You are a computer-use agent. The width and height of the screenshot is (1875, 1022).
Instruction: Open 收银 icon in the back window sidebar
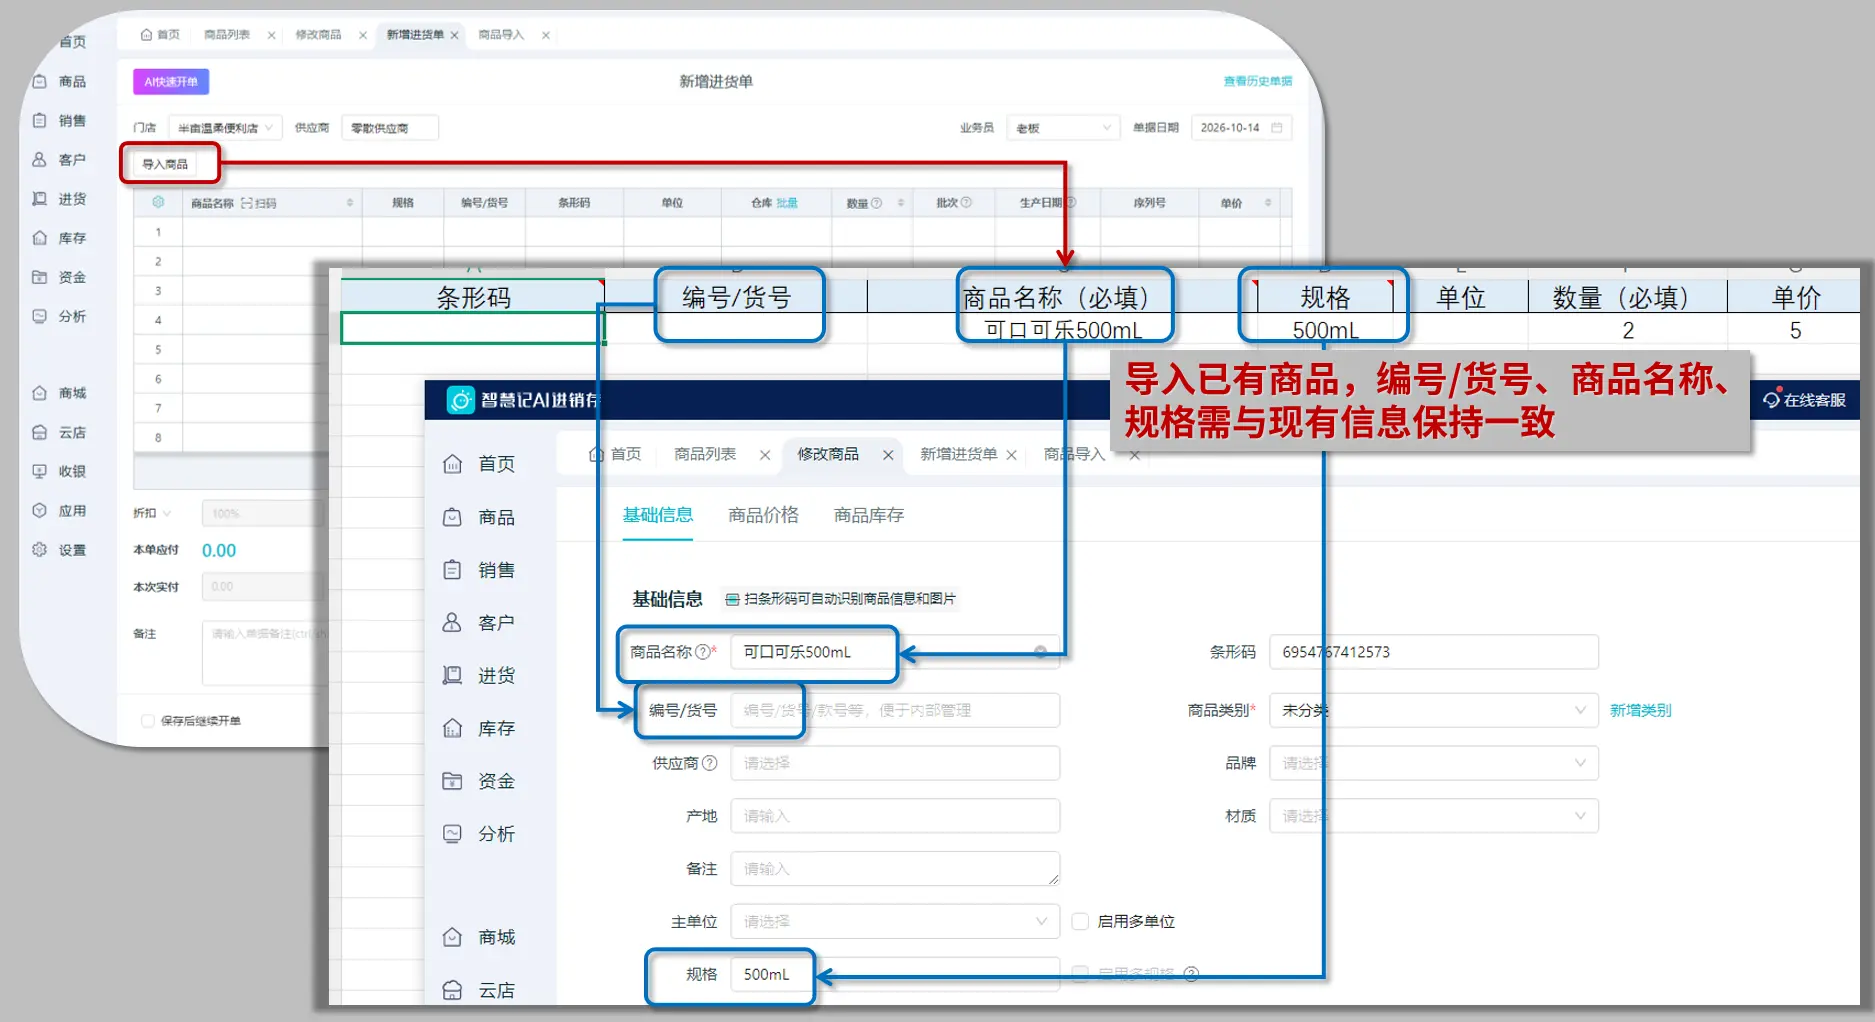pyautogui.click(x=39, y=471)
